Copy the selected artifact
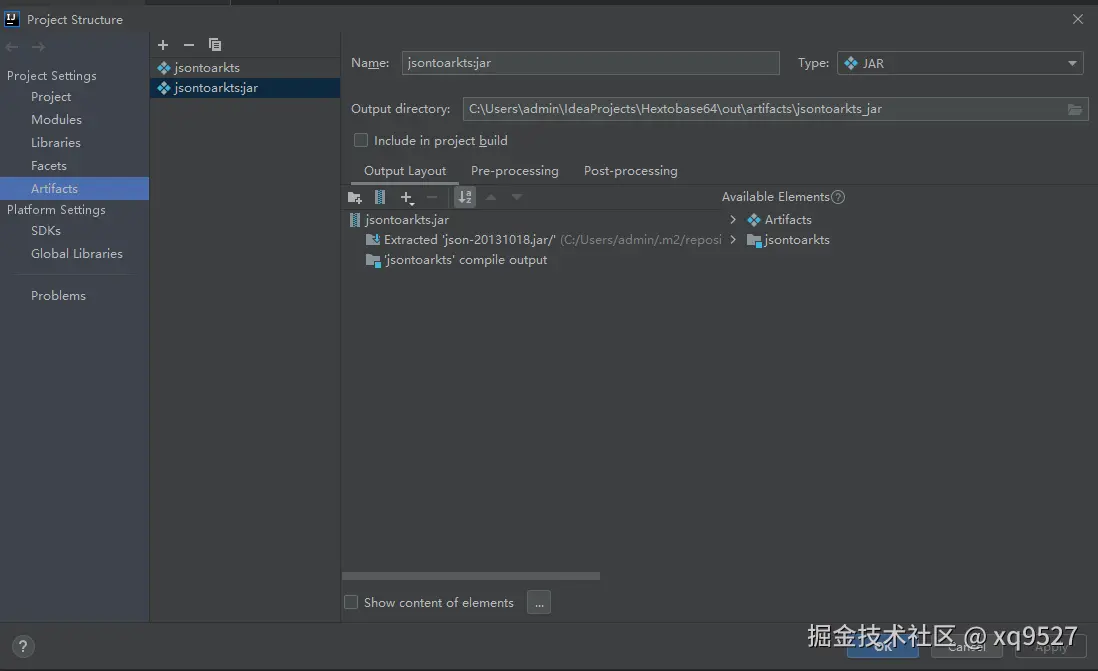1098x671 pixels. tap(215, 45)
